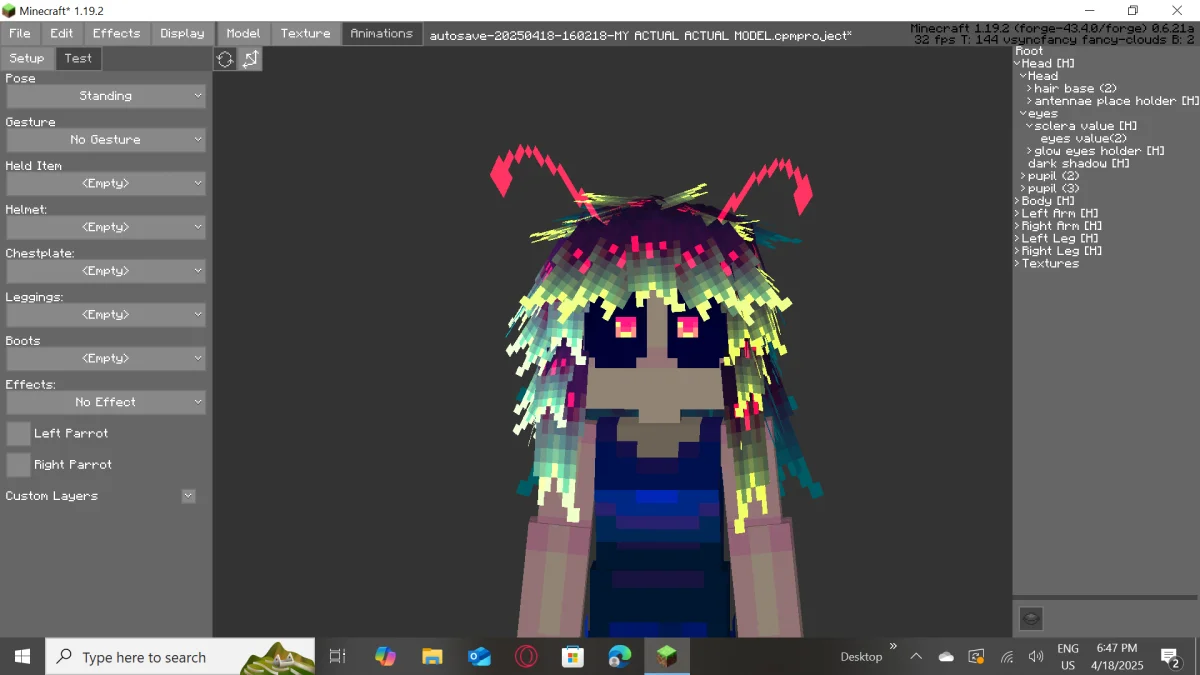Launch Microsoft Edge from the taskbar
This screenshot has width=1200, height=675.
[620, 657]
